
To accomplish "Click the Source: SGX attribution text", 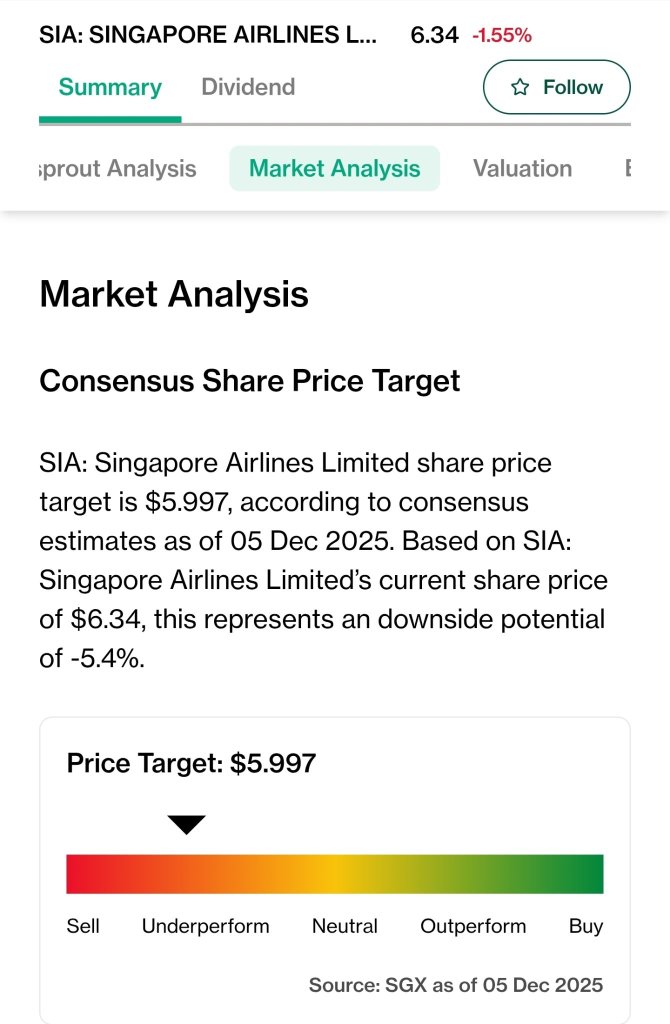I will pyautogui.click(x=456, y=985).
